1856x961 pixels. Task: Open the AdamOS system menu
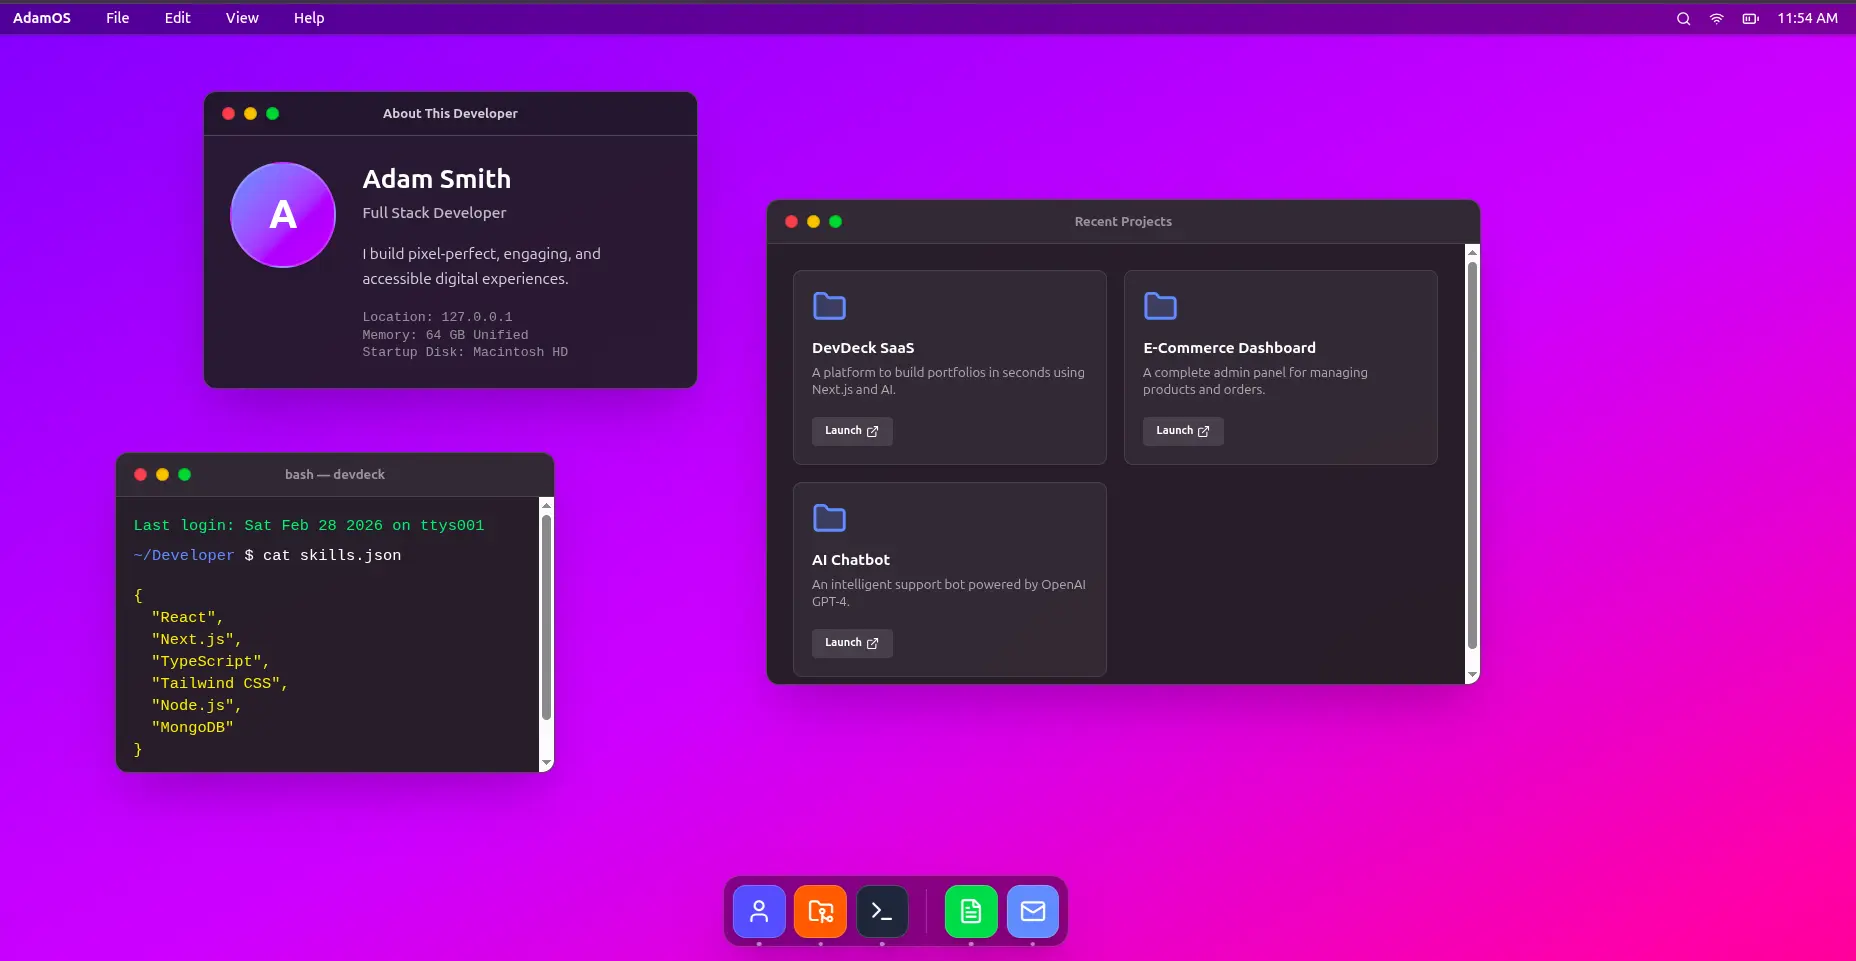tap(42, 18)
